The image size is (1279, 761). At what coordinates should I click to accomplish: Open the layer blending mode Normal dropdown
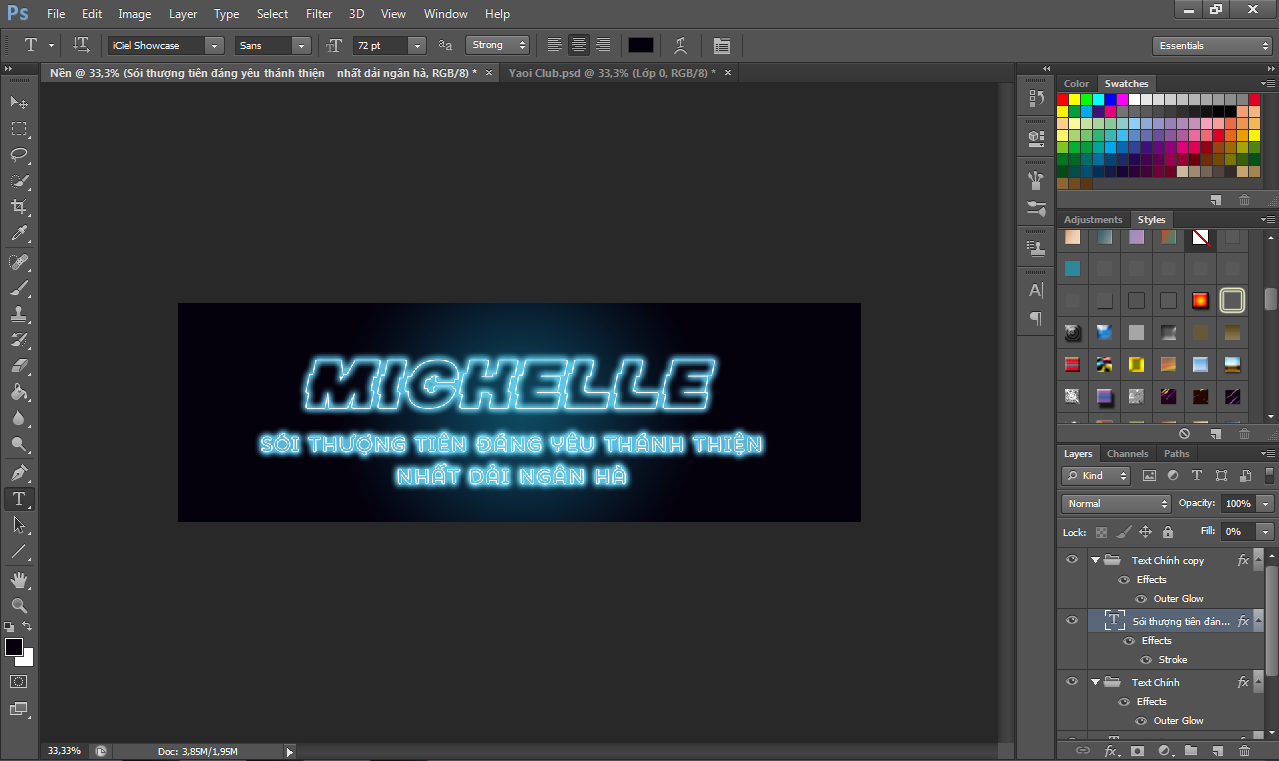tap(1115, 503)
